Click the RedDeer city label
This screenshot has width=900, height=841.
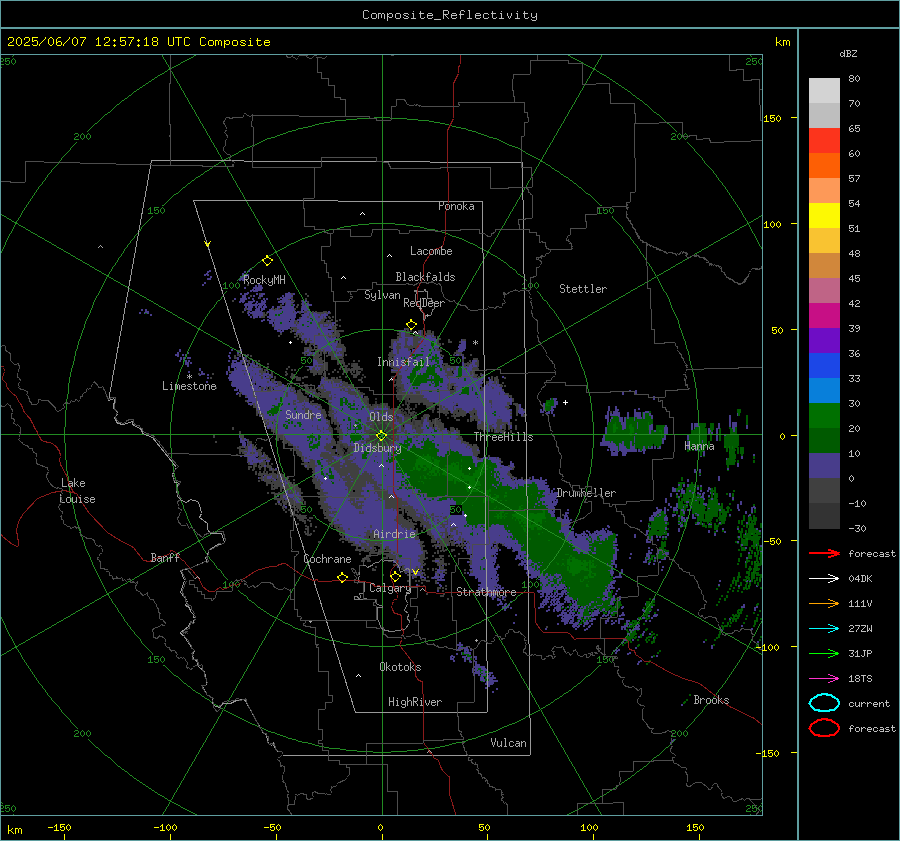pos(424,303)
